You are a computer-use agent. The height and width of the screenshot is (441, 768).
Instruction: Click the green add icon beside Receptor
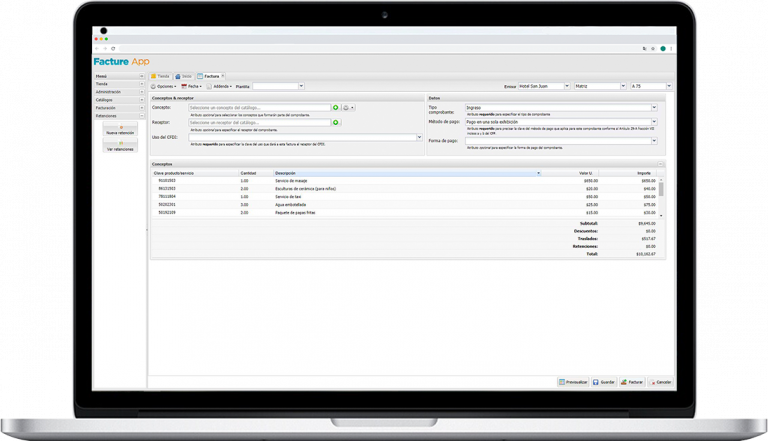tap(336, 123)
